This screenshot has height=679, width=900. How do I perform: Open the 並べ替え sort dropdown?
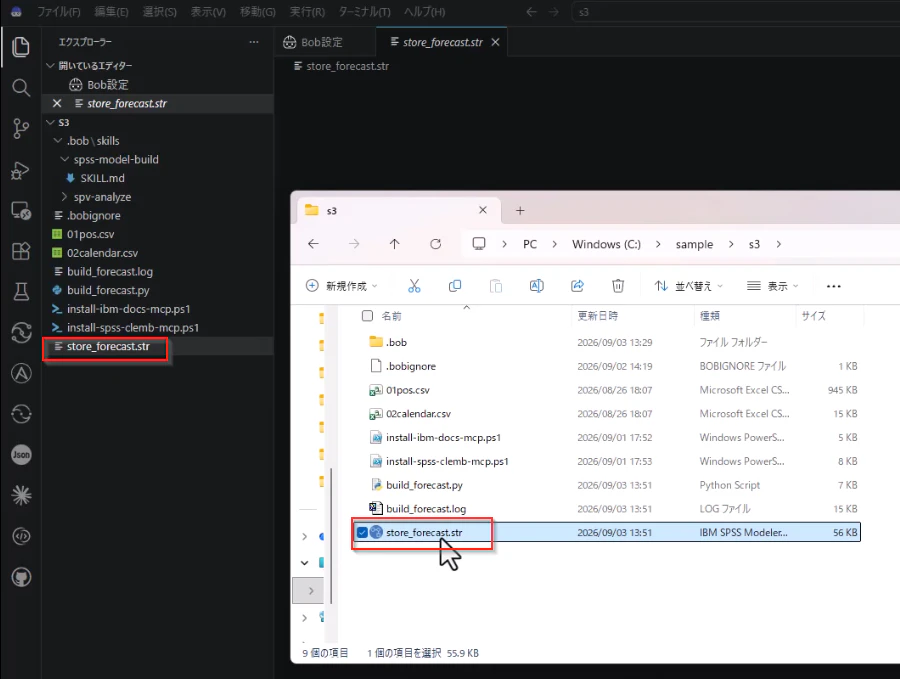tap(689, 286)
